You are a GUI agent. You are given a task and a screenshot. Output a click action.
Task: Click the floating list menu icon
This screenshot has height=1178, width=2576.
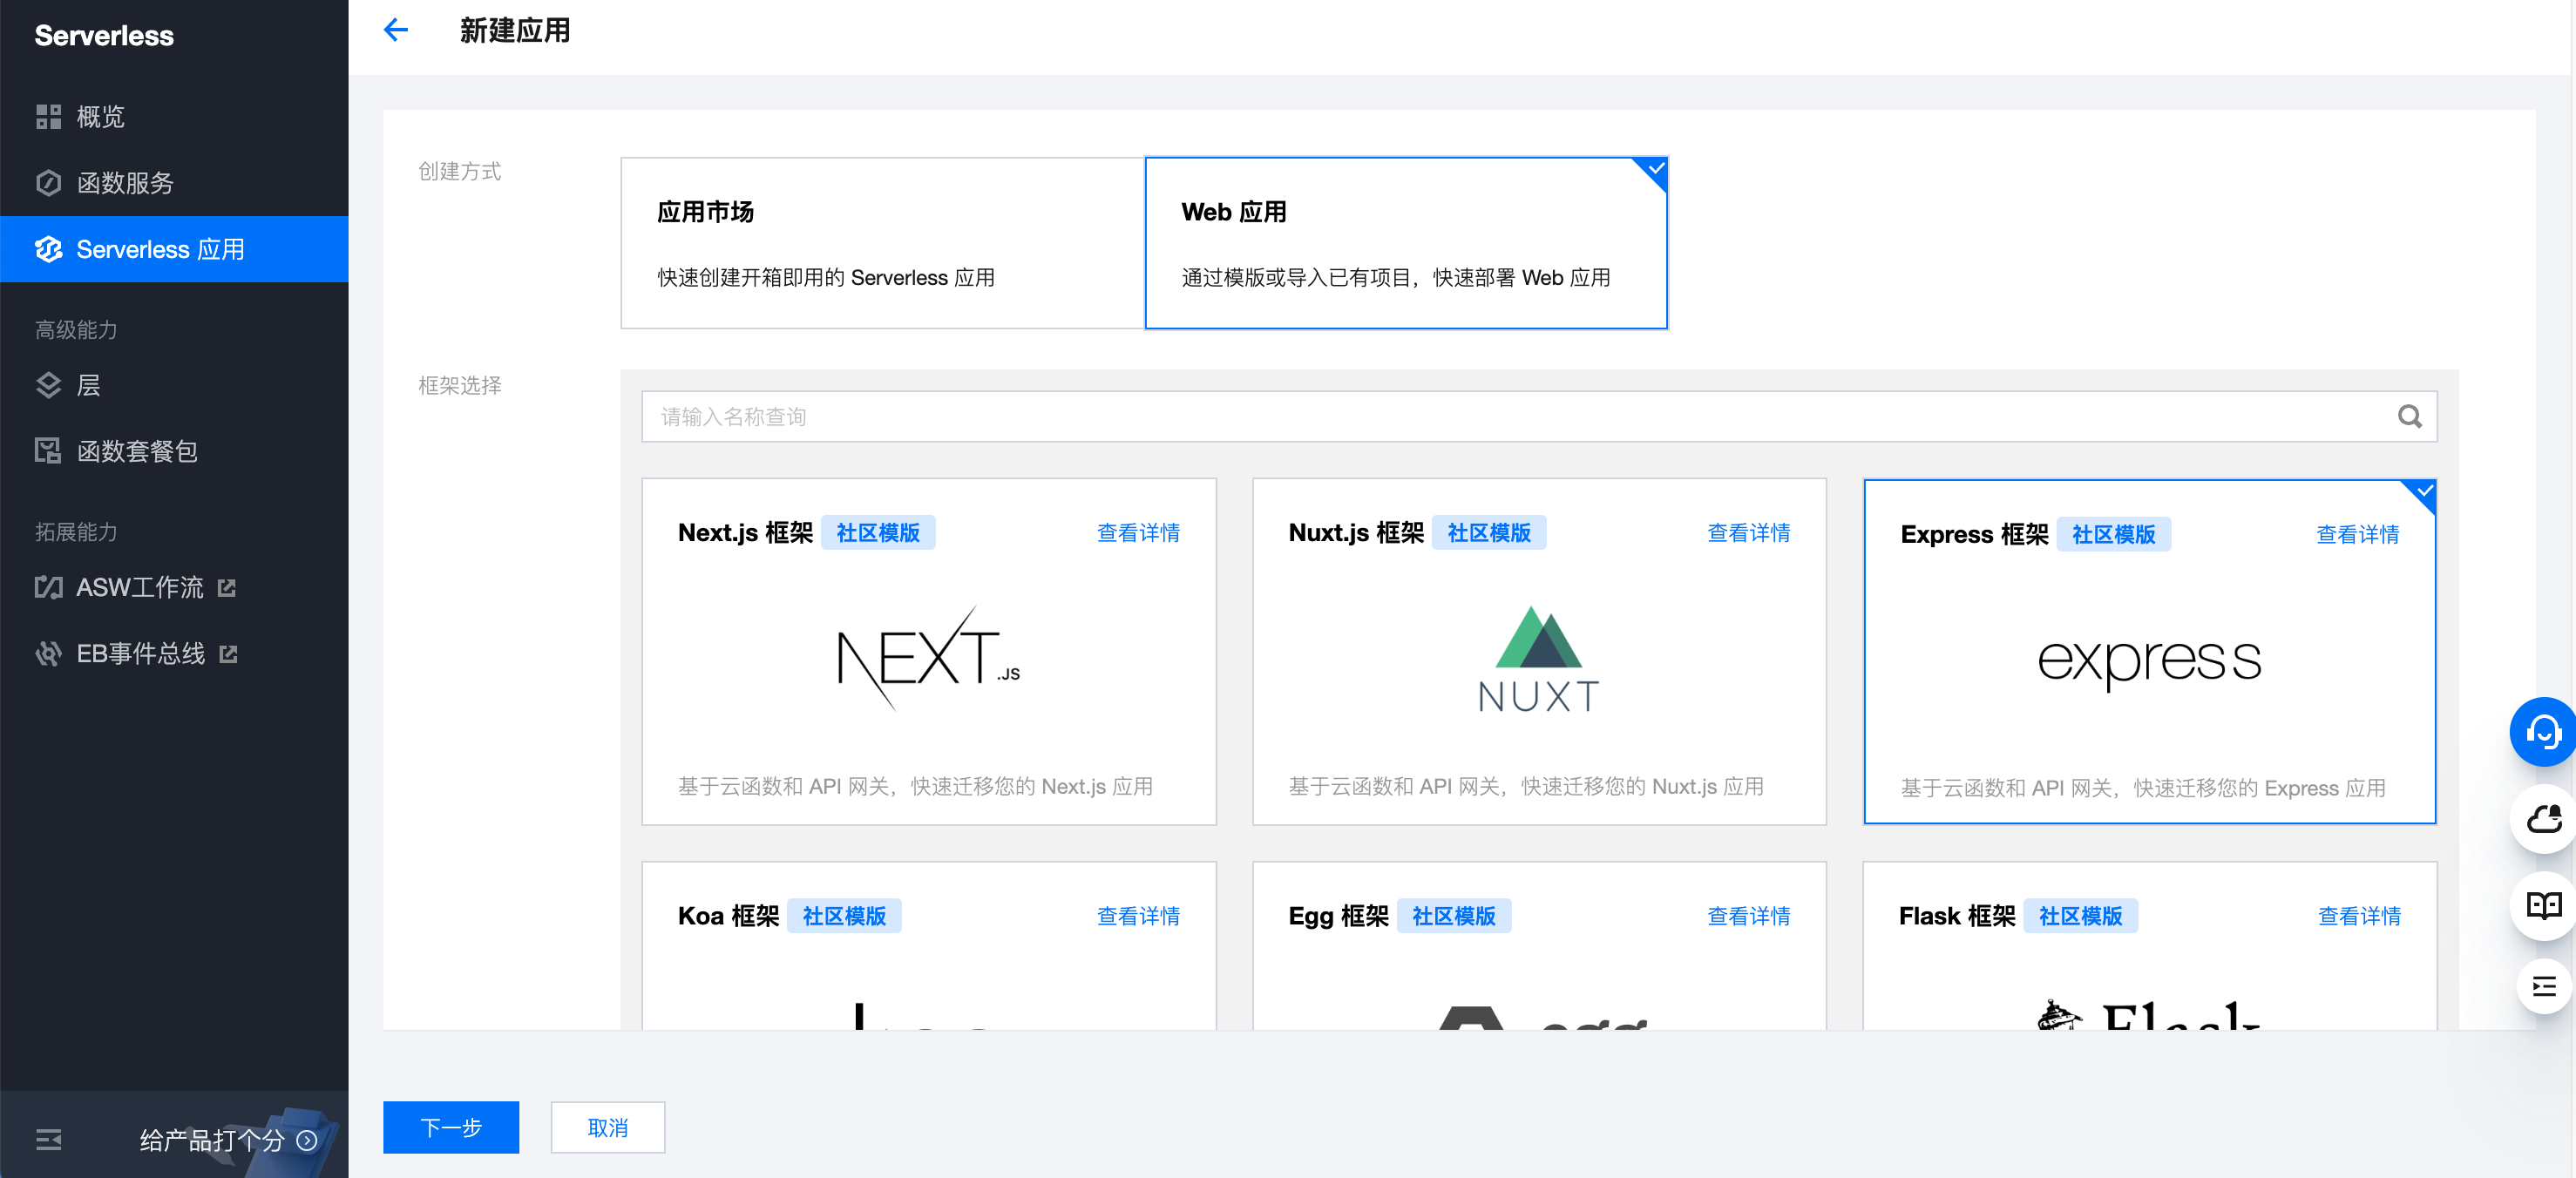[2543, 987]
